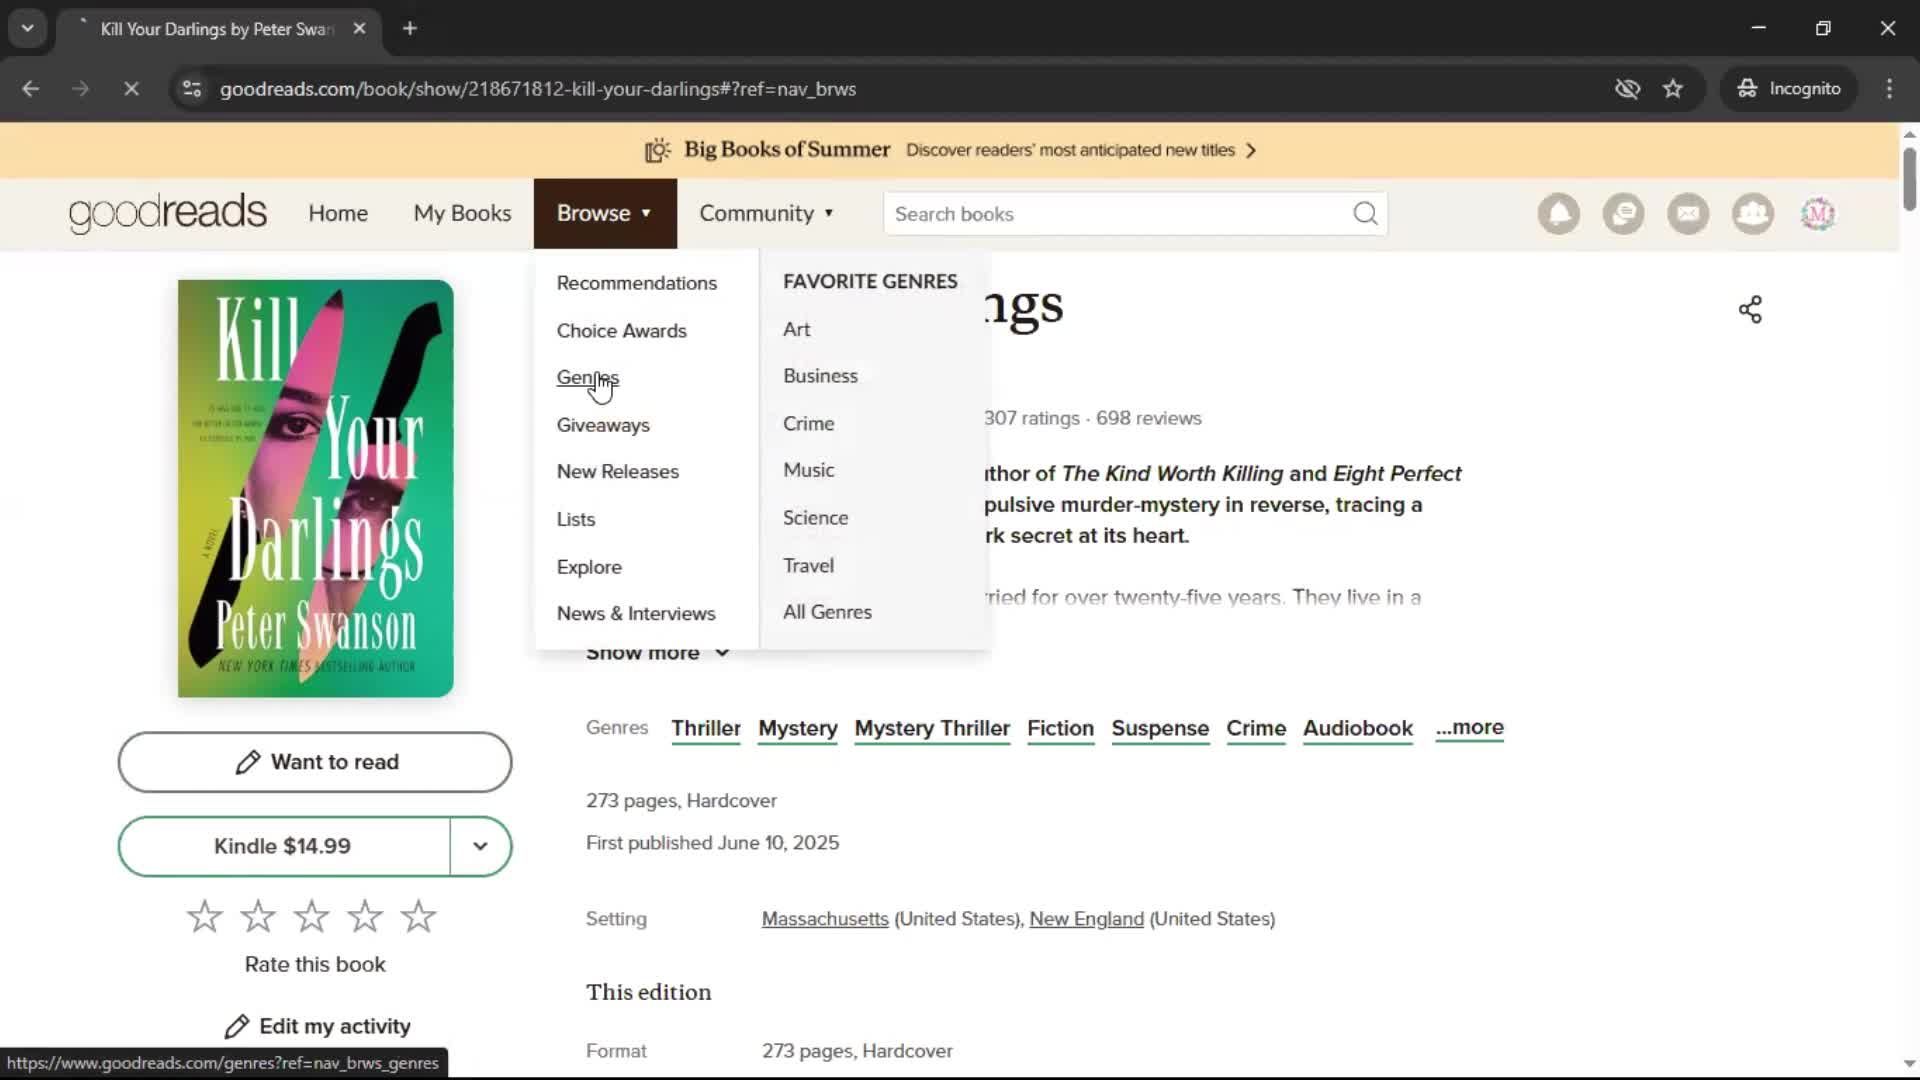Screen dimensions: 1920x1080
Task: Go back to previous page
Action: 31,89
